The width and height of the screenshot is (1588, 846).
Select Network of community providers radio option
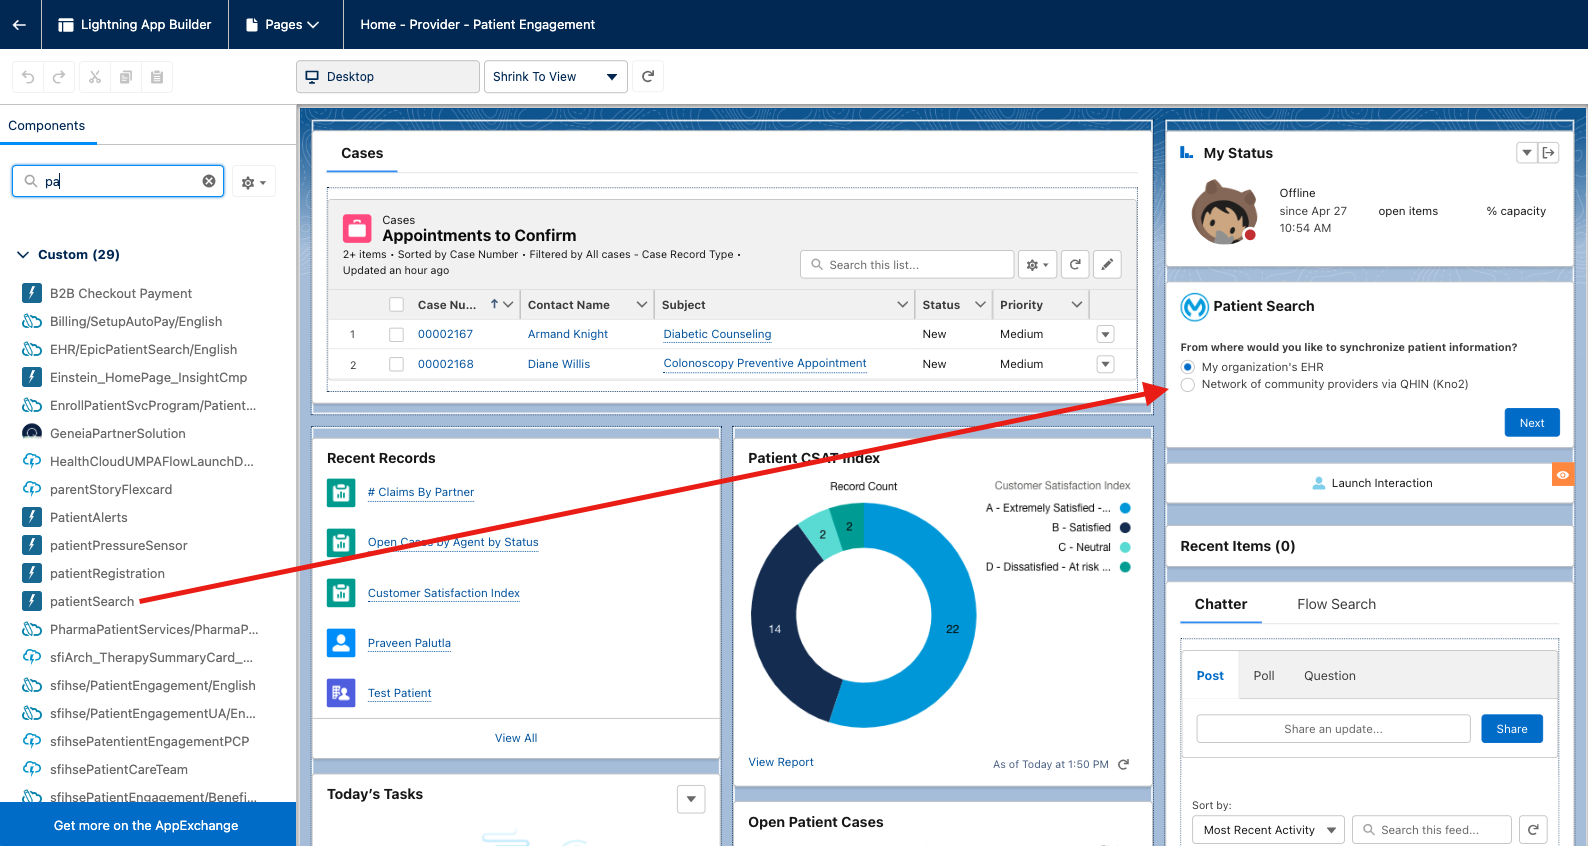pos(1188,384)
